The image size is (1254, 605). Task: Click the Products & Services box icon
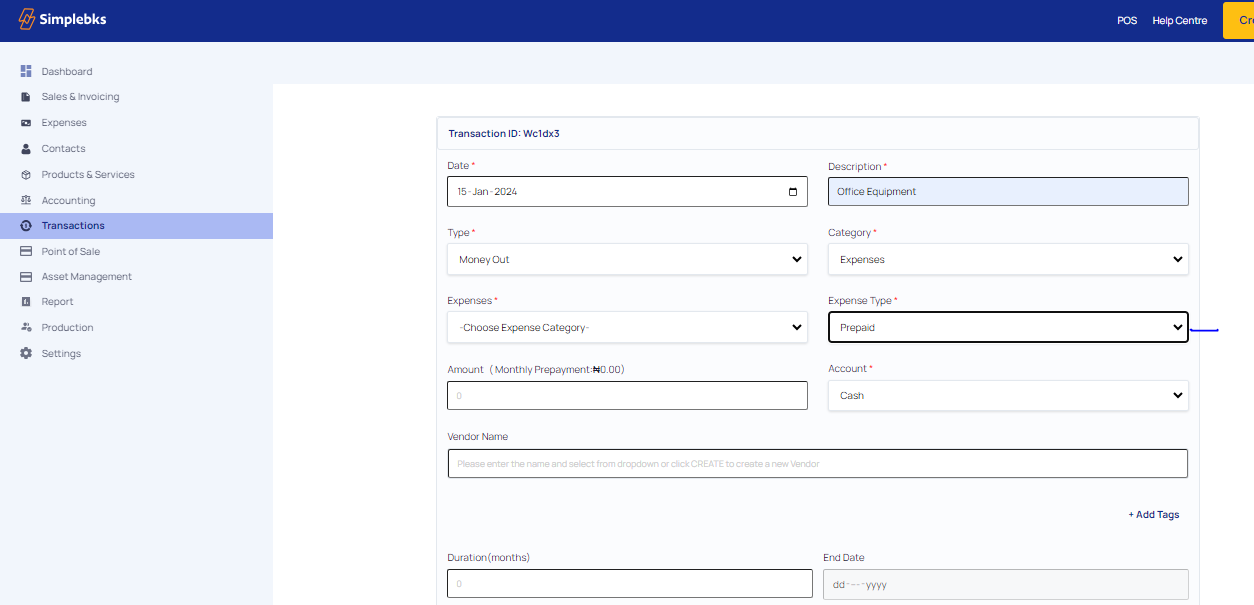point(26,175)
